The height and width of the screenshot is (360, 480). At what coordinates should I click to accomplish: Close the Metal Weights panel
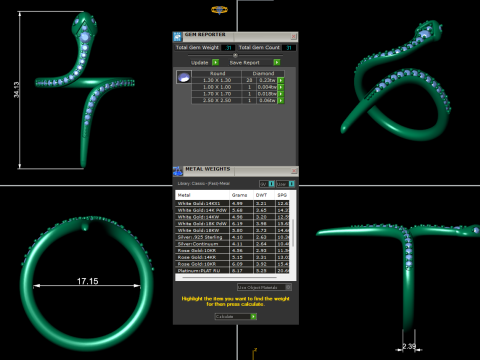coord(294,171)
